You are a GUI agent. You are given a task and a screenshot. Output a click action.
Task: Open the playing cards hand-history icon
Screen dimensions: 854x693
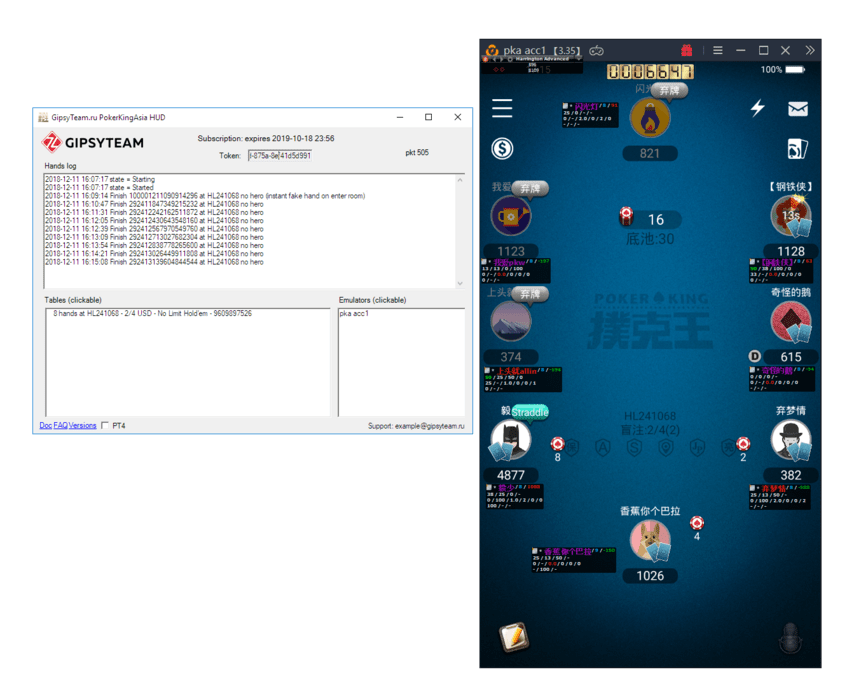pyautogui.click(x=797, y=148)
